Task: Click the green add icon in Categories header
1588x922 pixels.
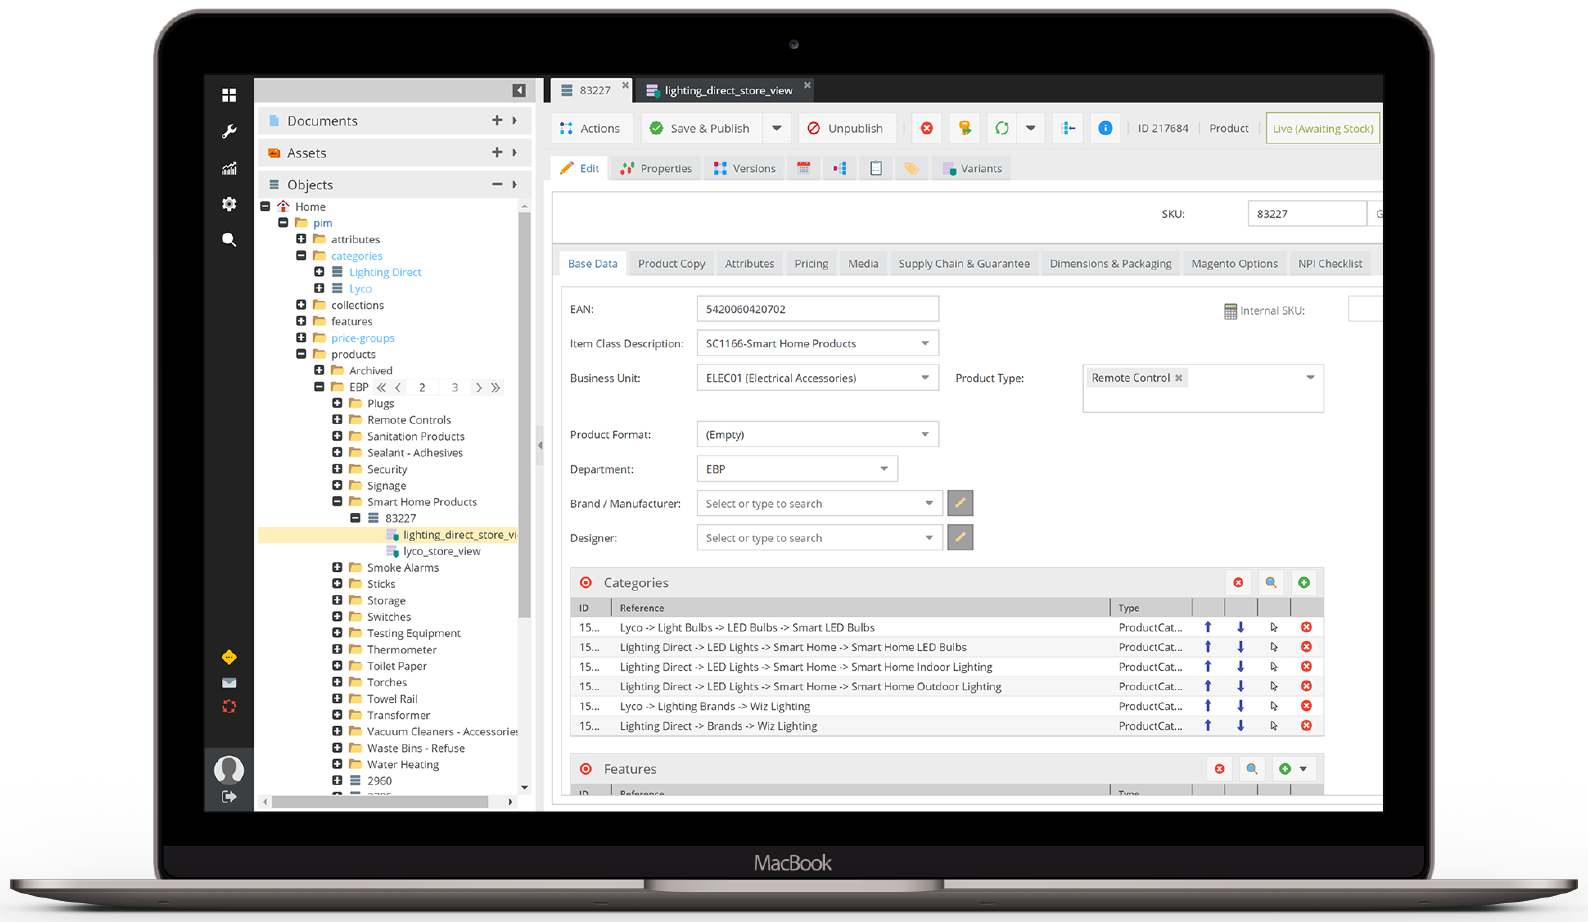Action: (x=1304, y=583)
